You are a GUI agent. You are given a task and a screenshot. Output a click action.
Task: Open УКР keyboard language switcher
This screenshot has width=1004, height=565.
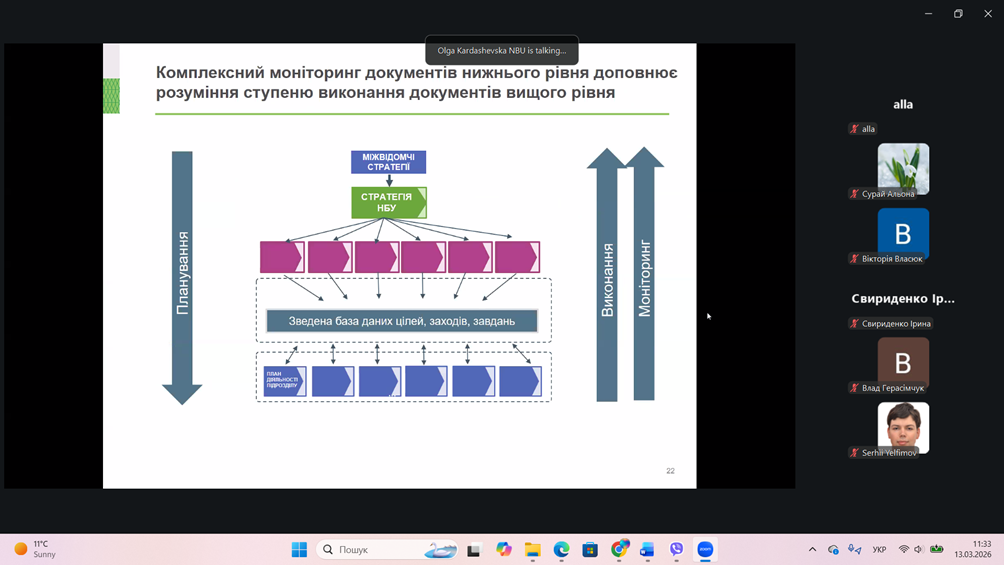(x=879, y=549)
